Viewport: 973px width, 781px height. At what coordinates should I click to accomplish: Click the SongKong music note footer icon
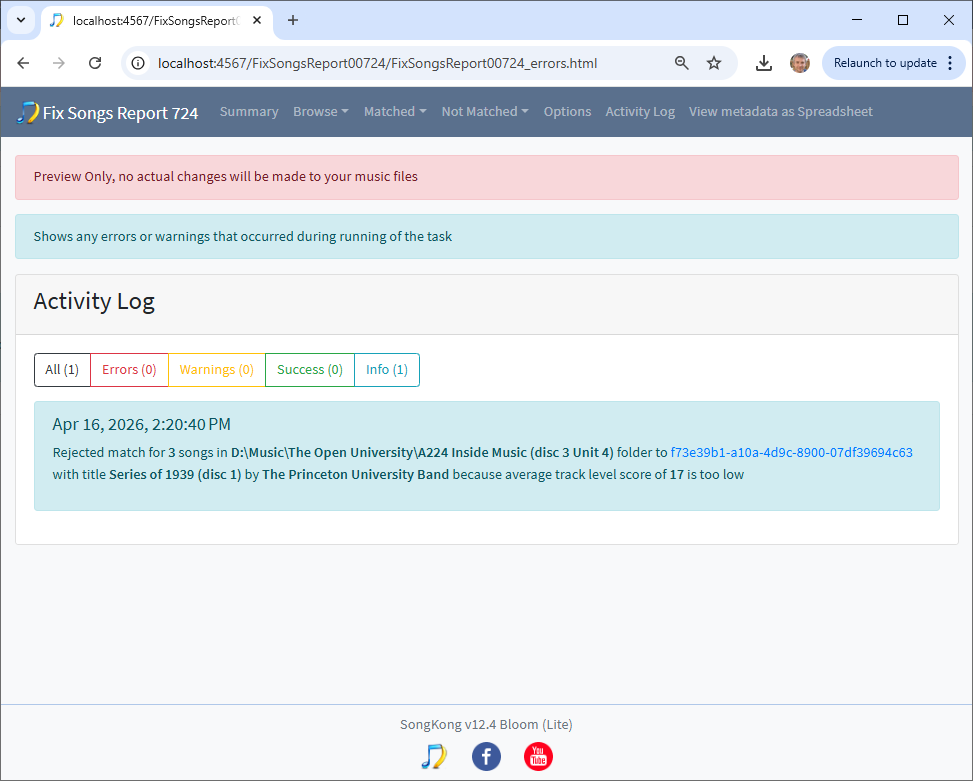(x=434, y=756)
